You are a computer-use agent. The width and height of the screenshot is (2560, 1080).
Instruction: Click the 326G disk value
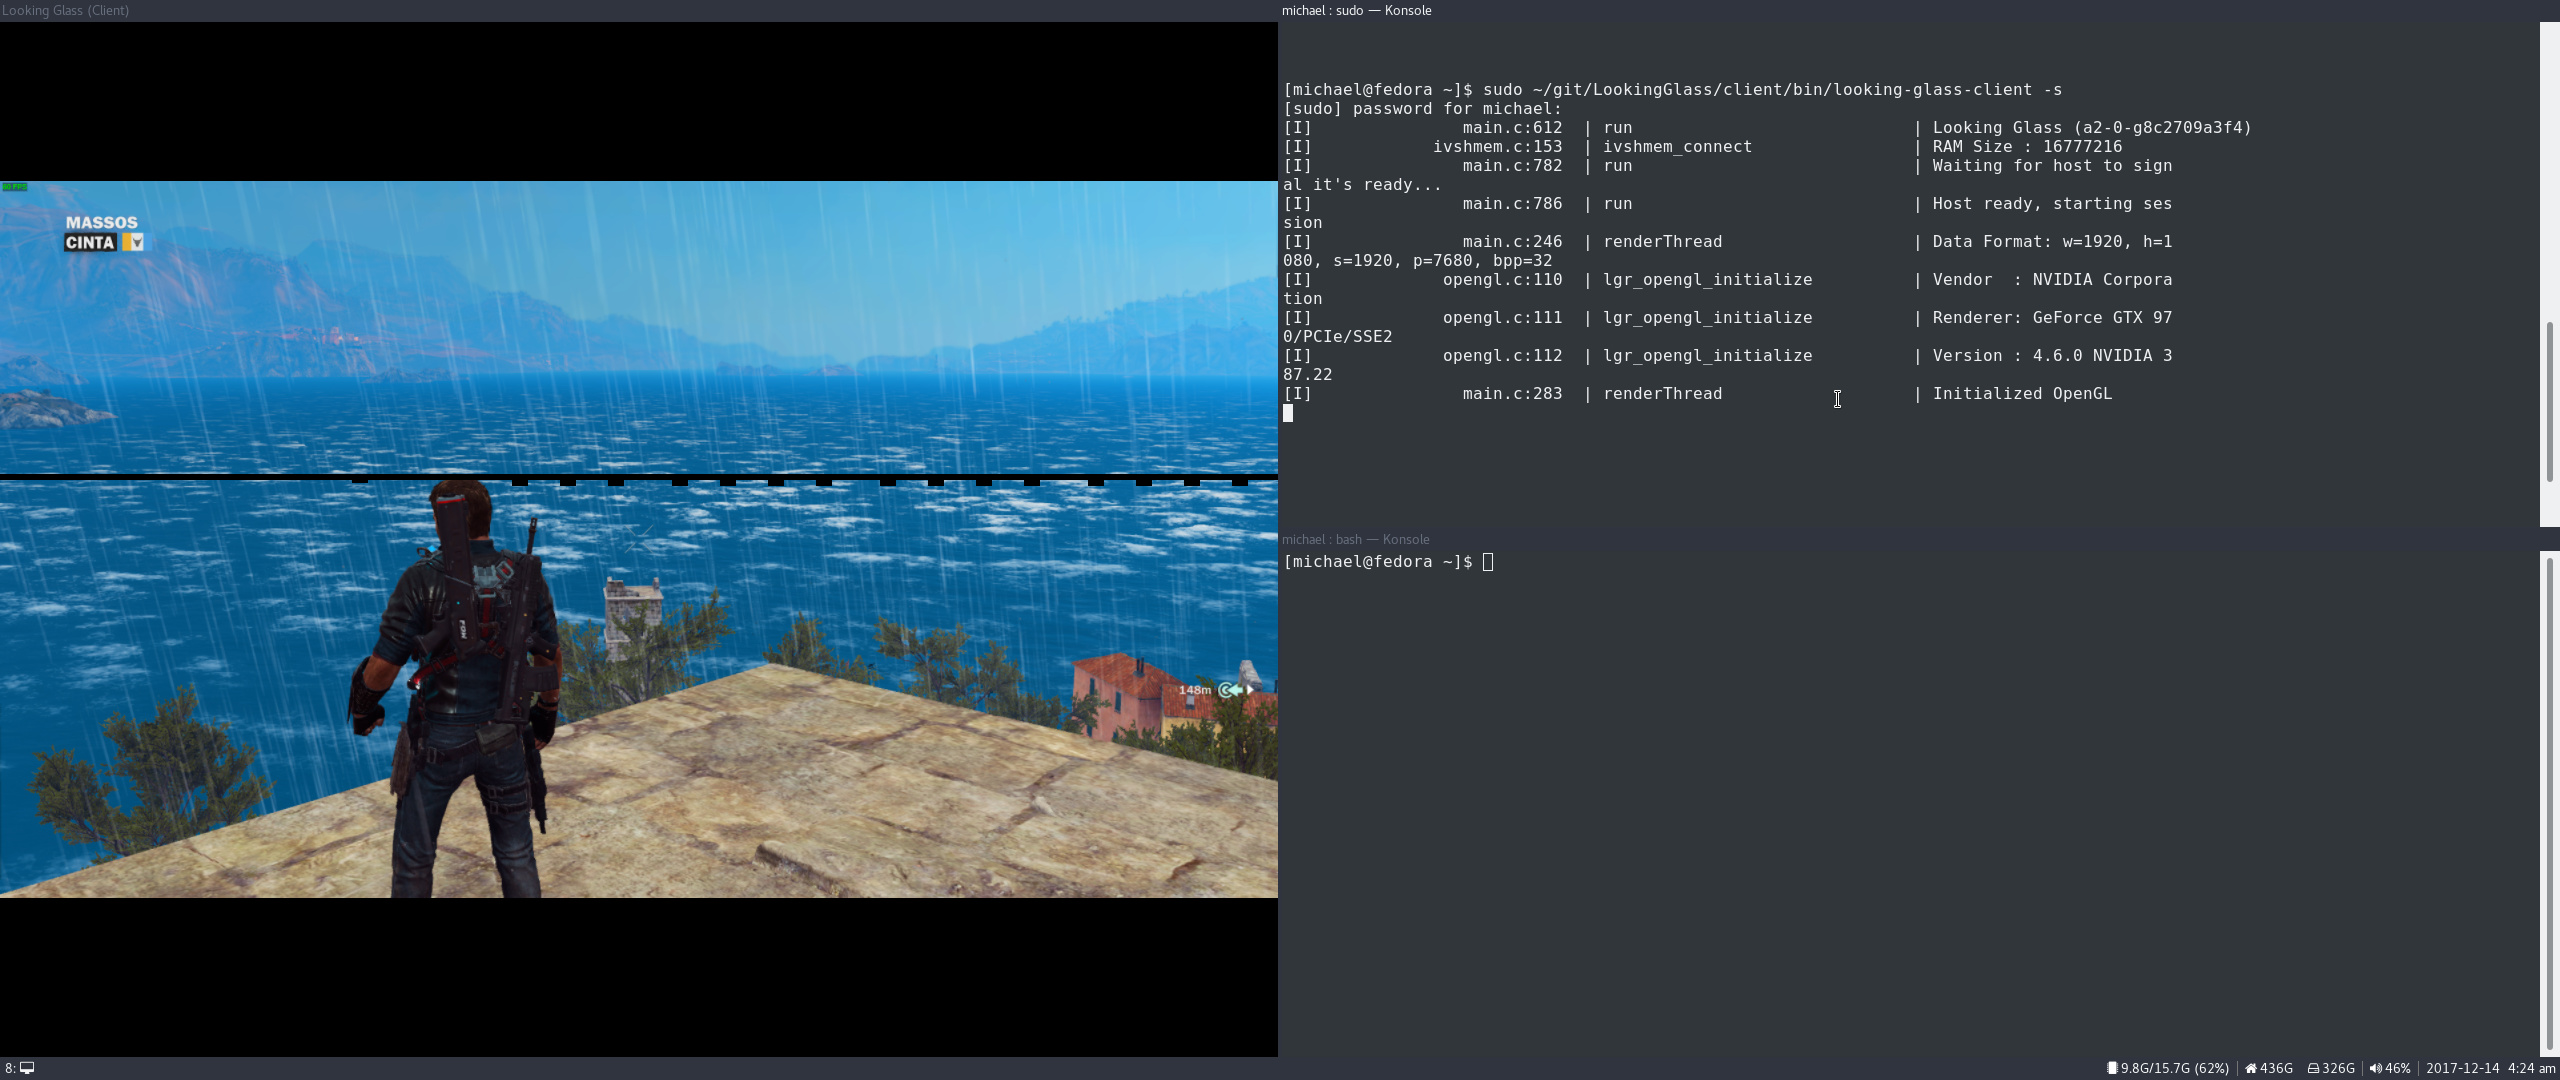tap(2338, 1068)
